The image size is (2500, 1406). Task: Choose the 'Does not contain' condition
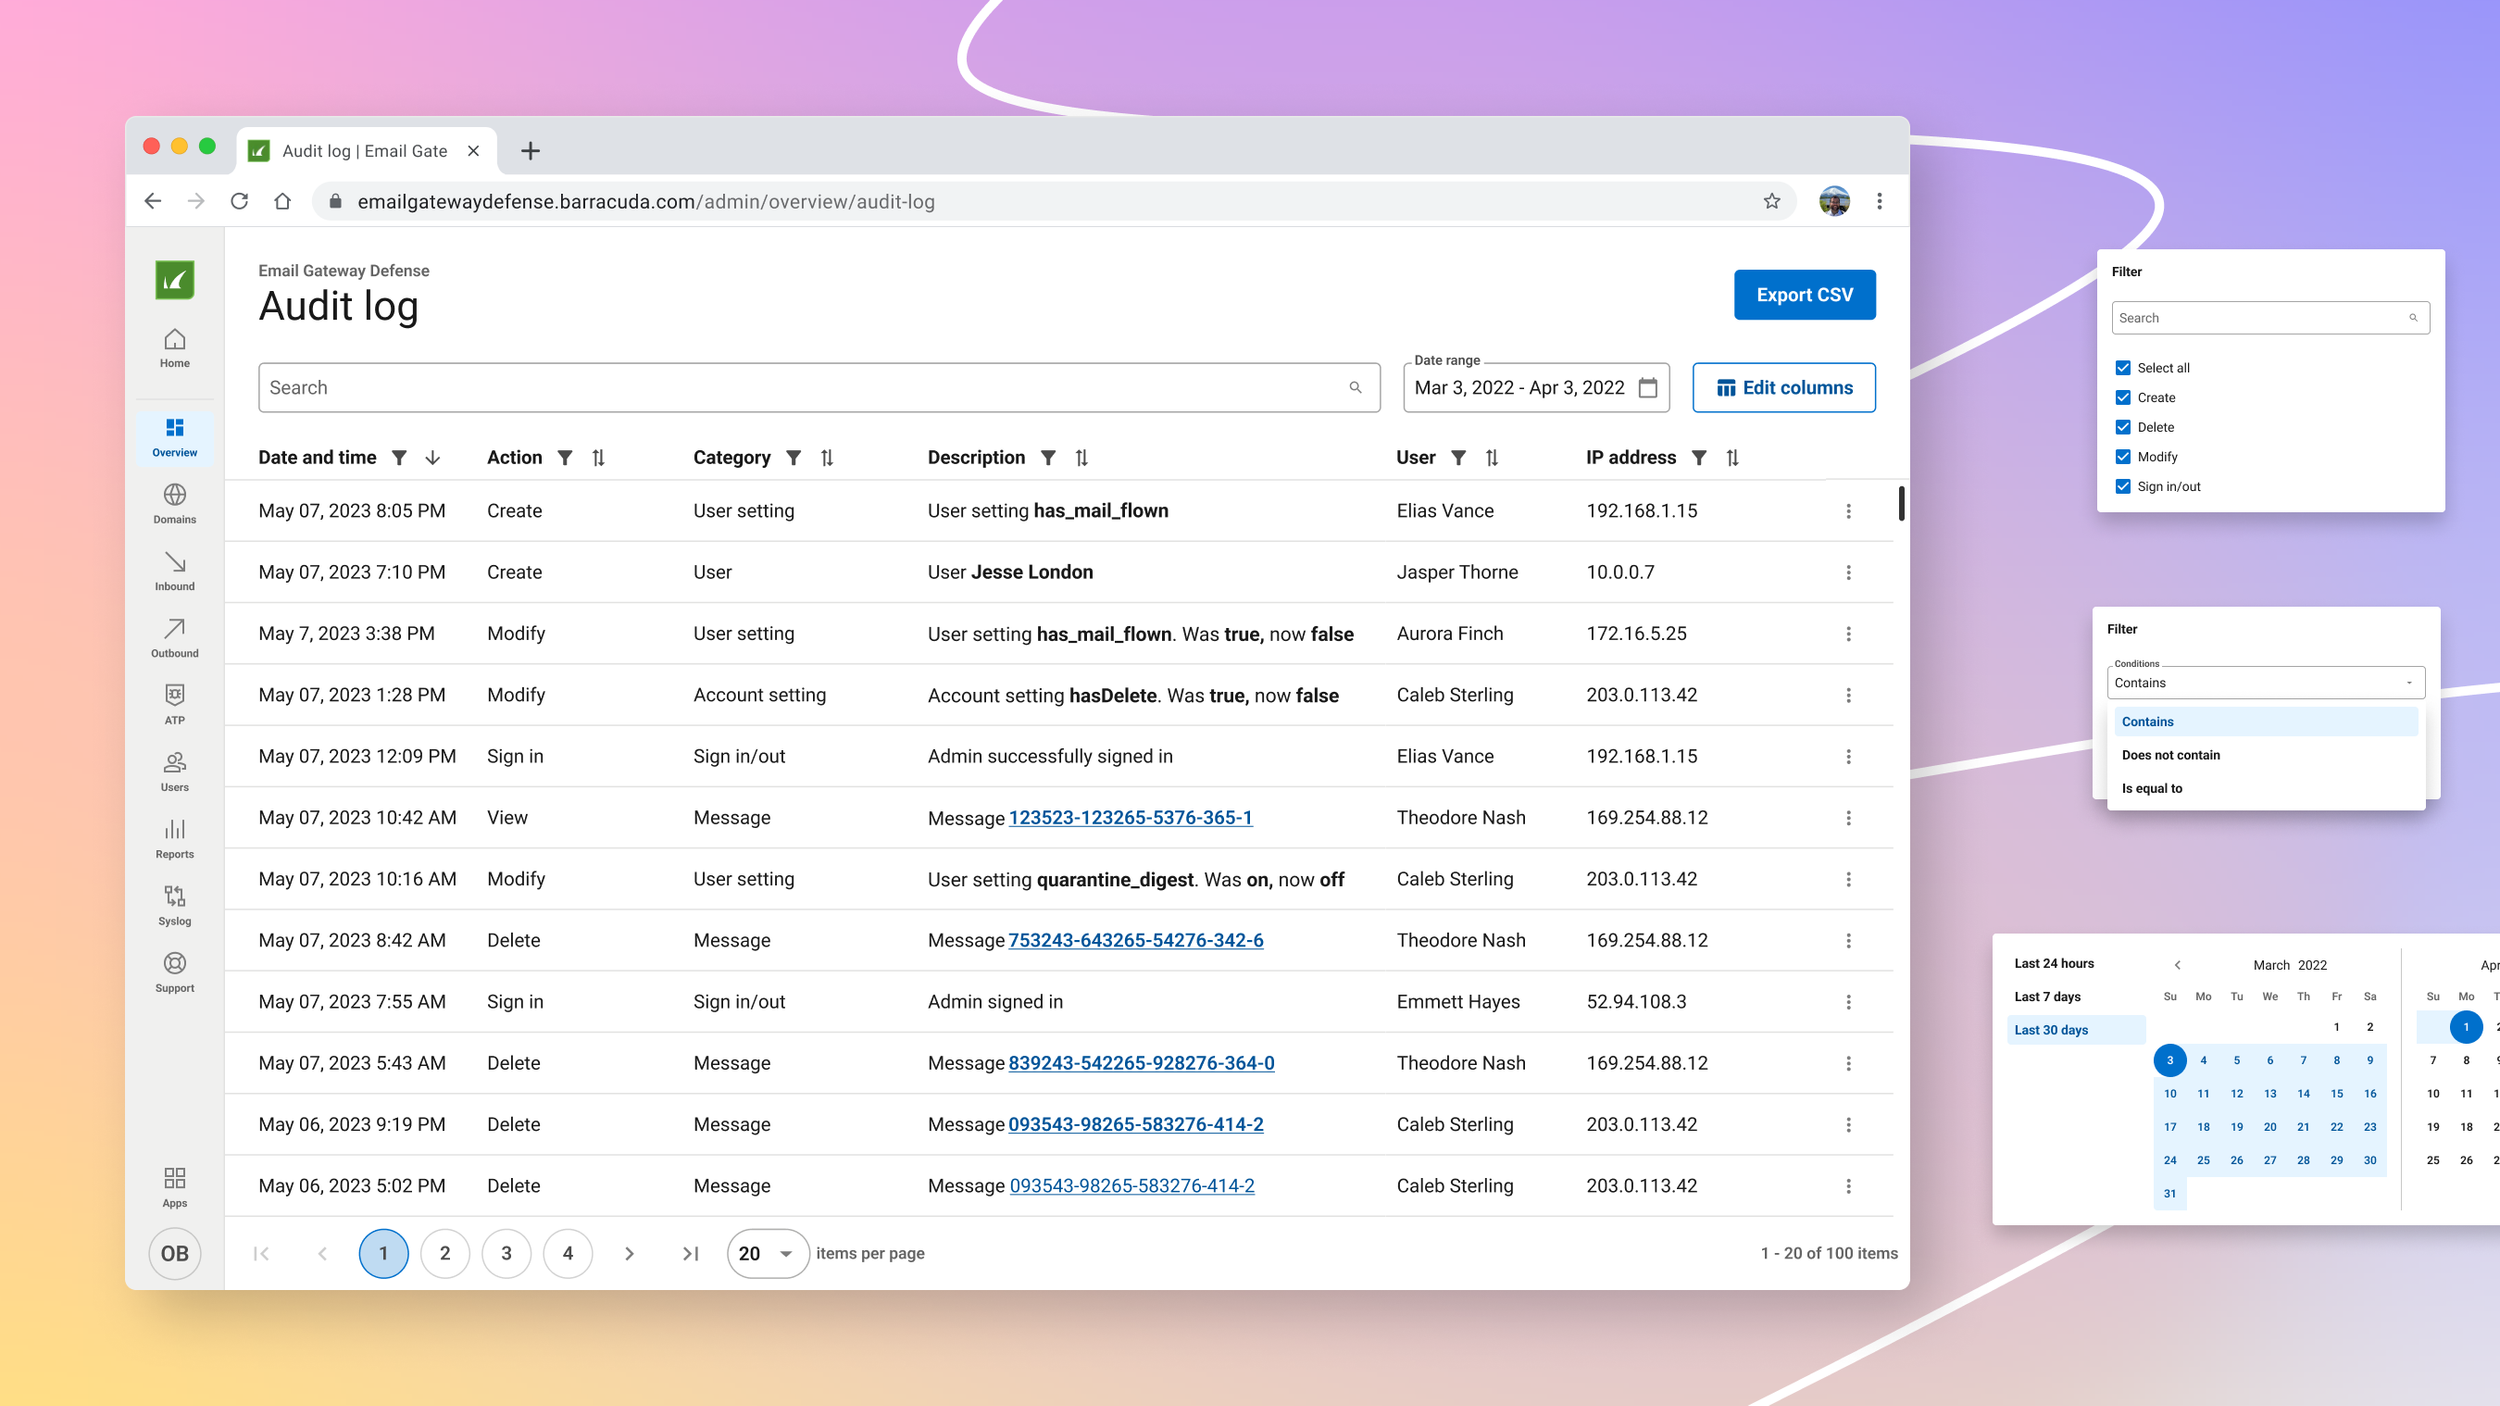[x=2170, y=755]
